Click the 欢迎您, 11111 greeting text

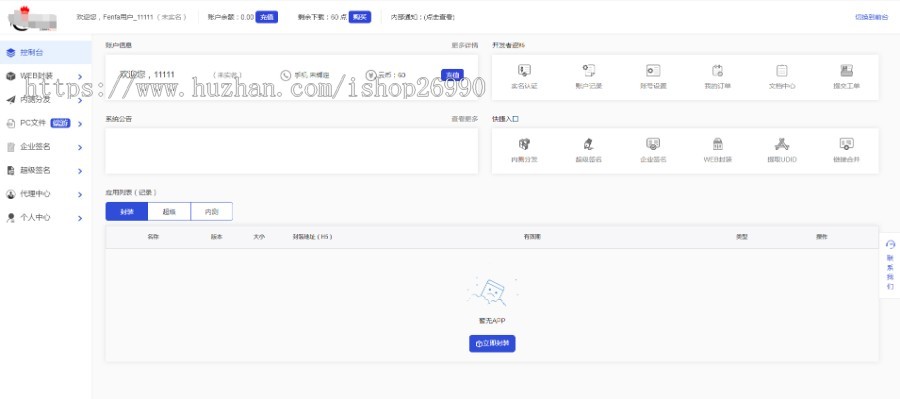147,75
